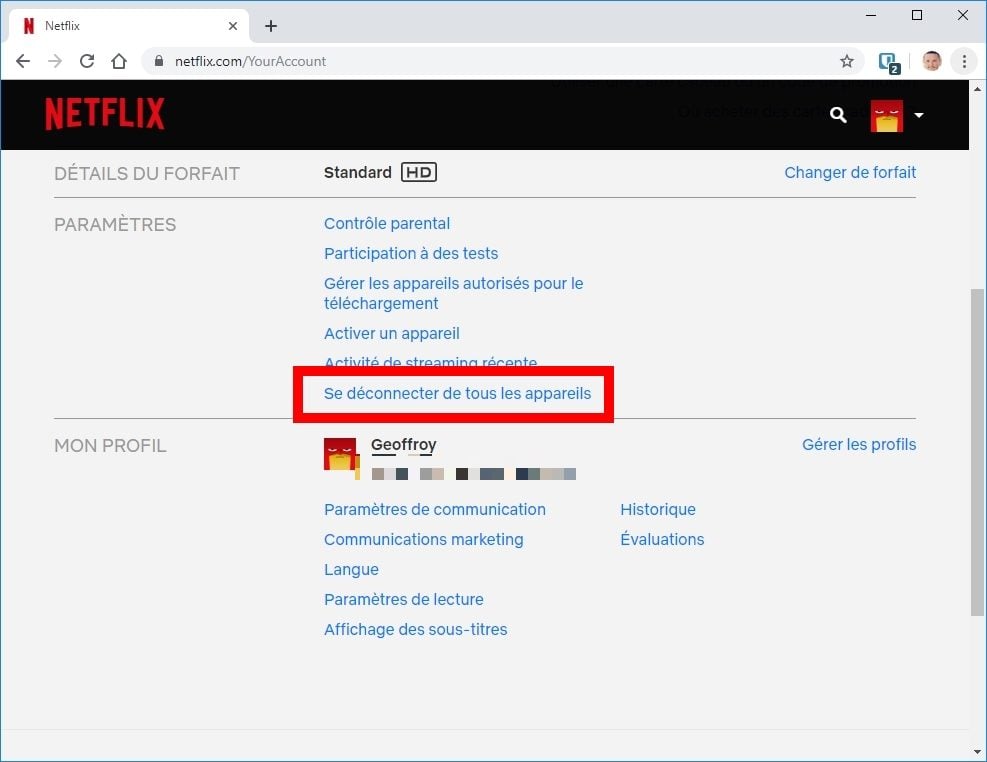
Task: Click the vertical scrollbar thumb
Action: click(976, 452)
